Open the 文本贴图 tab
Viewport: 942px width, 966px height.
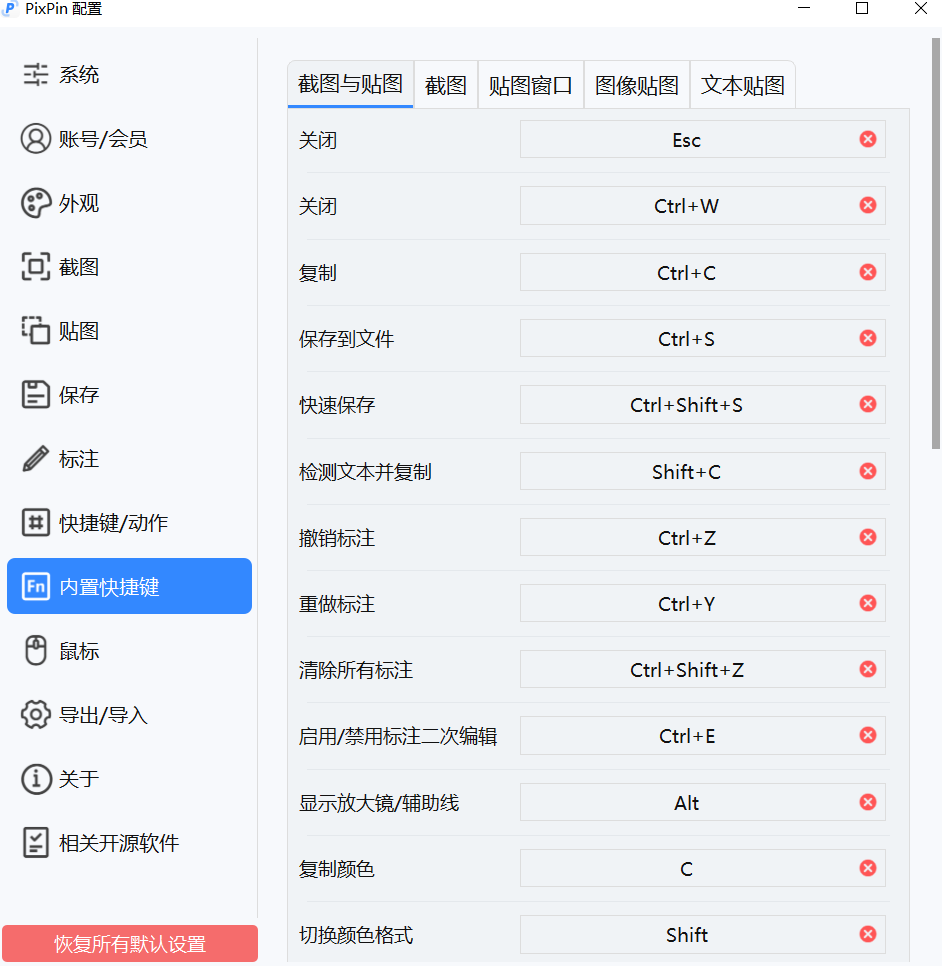(x=742, y=84)
